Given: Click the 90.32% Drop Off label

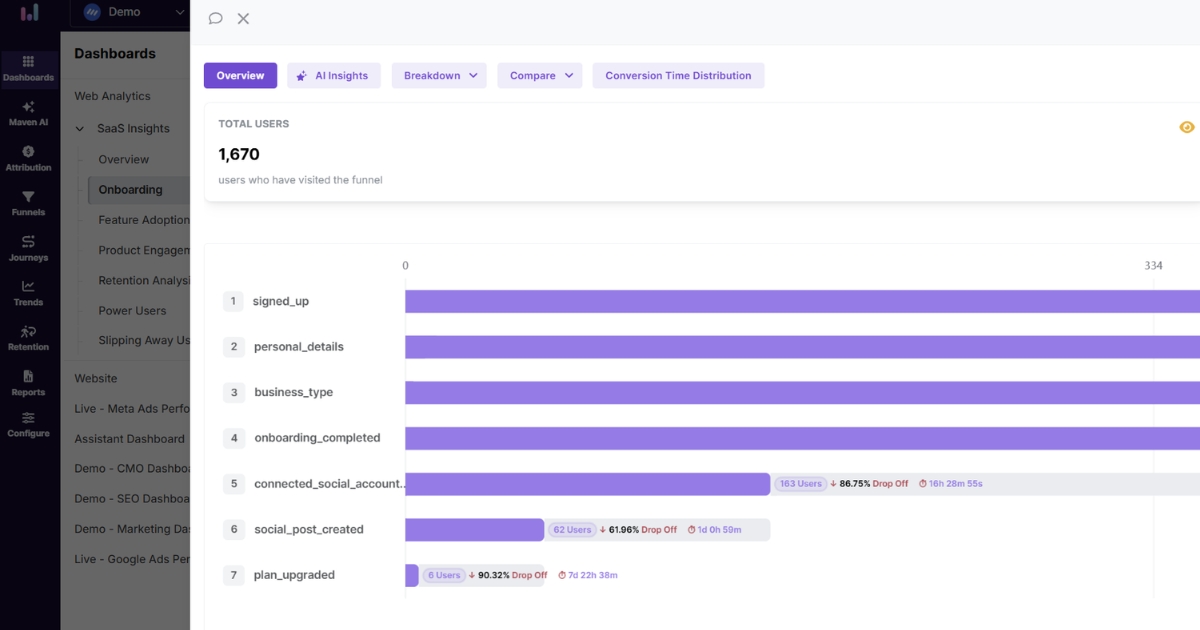Looking at the screenshot, I should (508, 575).
